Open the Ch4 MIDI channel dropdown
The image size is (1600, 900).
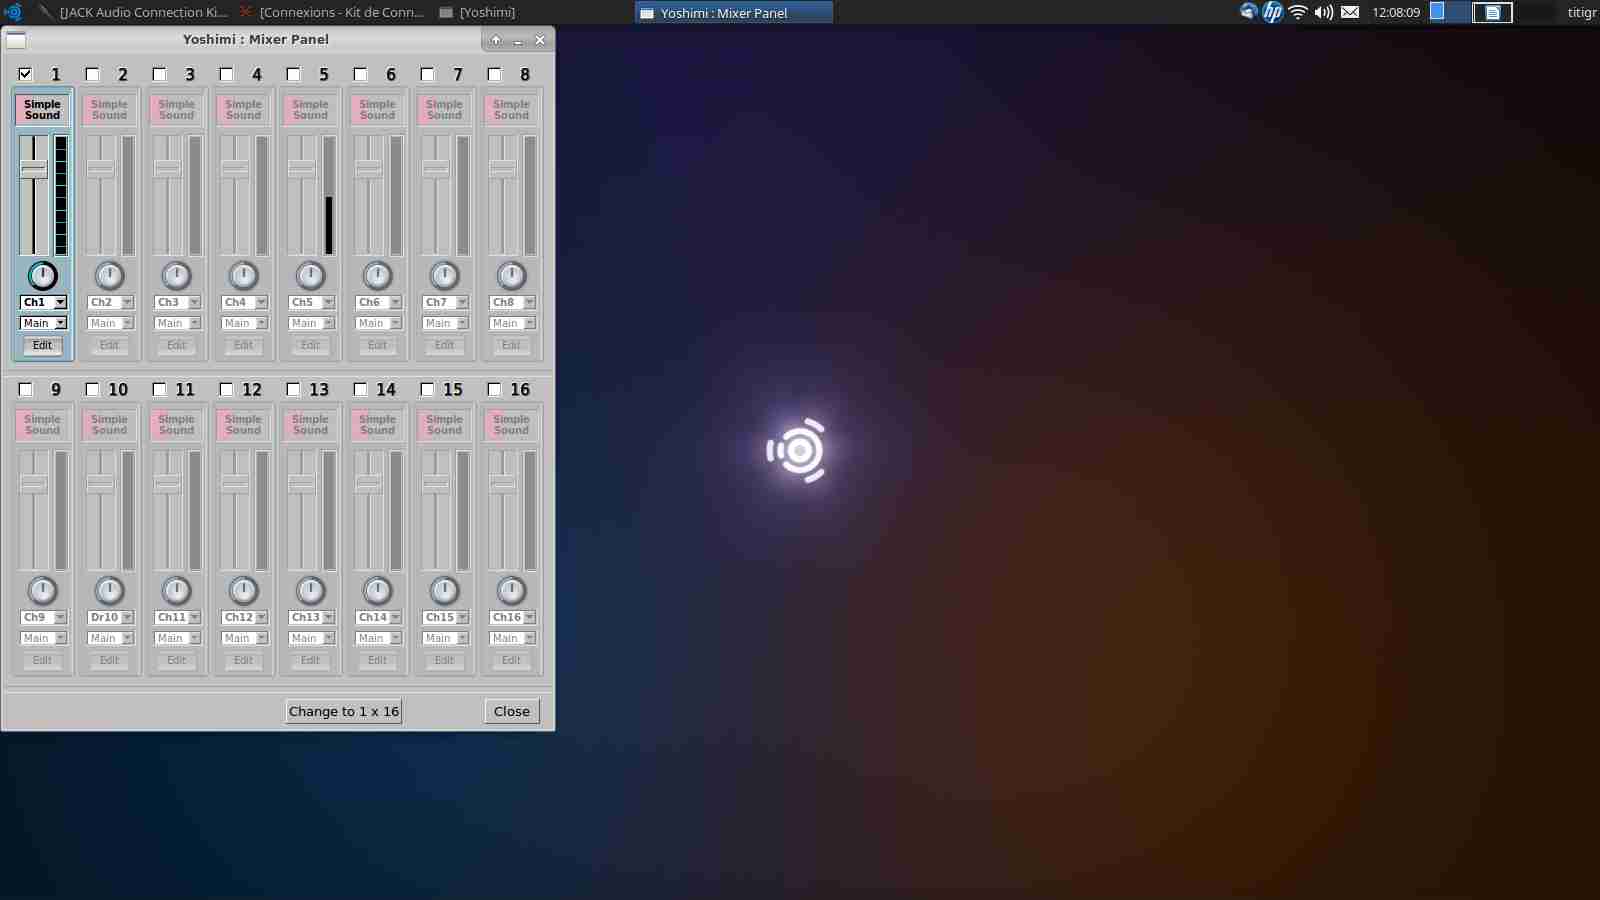pyautogui.click(x=244, y=302)
